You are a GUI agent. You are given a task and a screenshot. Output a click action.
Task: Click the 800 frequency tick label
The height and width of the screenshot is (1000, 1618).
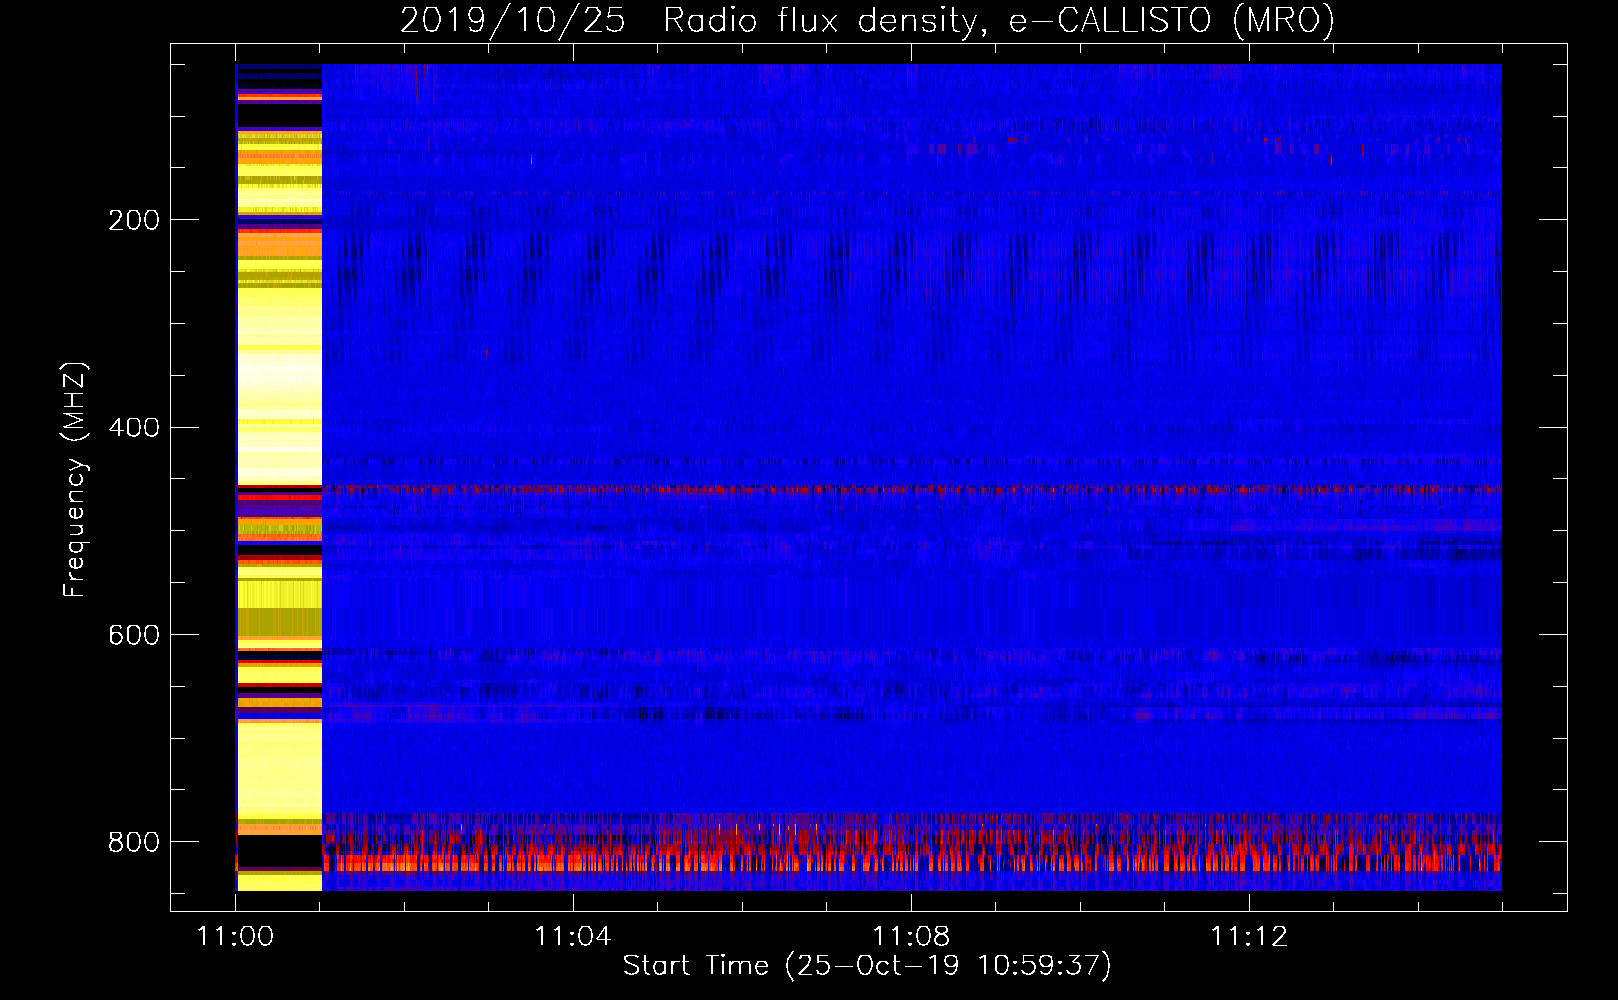coord(134,842)
